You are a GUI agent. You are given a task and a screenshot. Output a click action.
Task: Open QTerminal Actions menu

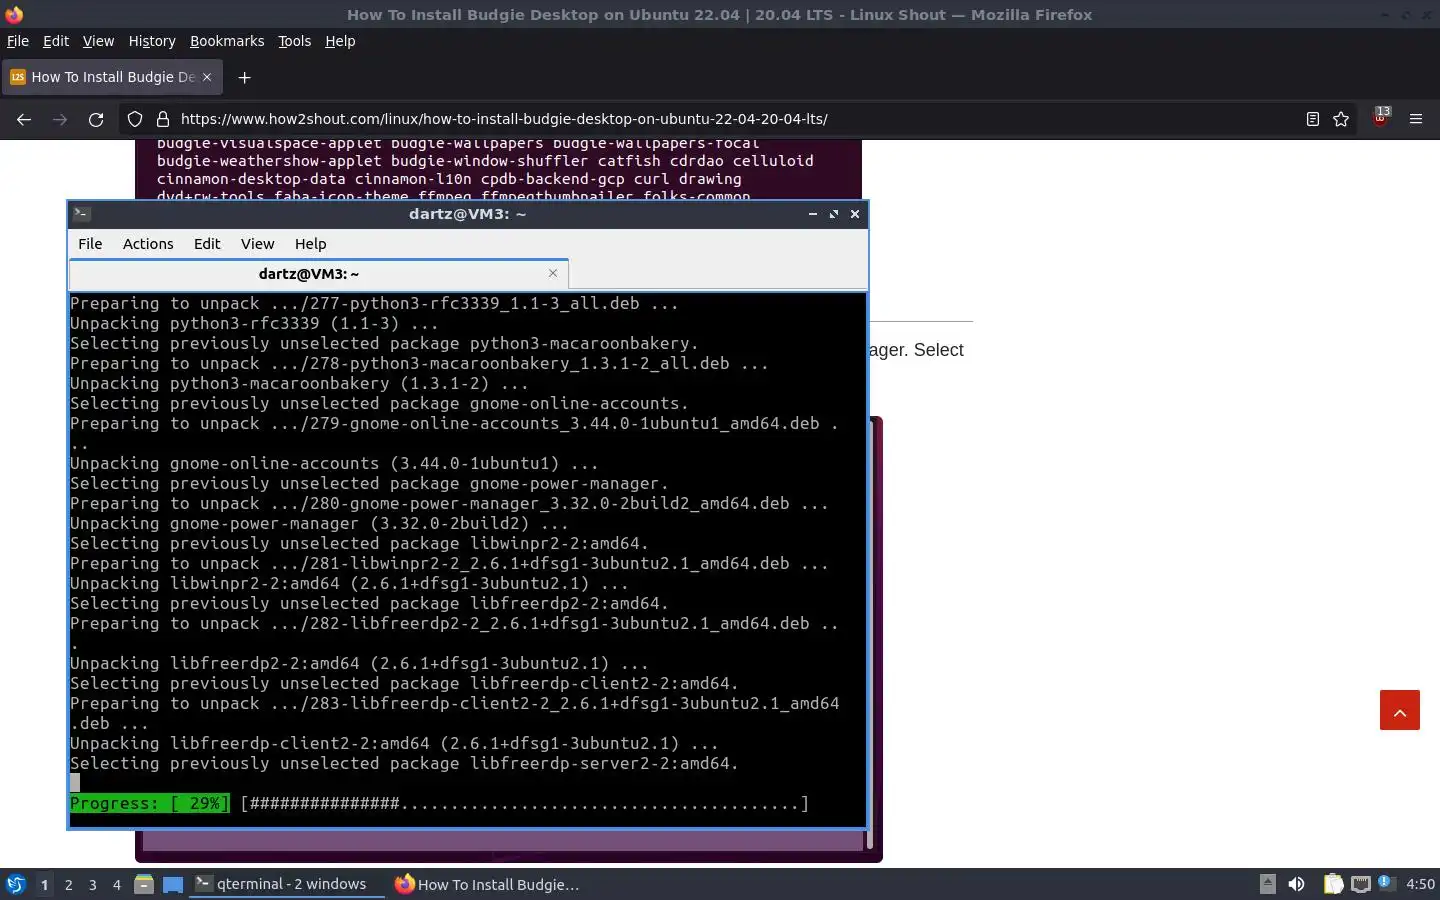coord(148,244)
